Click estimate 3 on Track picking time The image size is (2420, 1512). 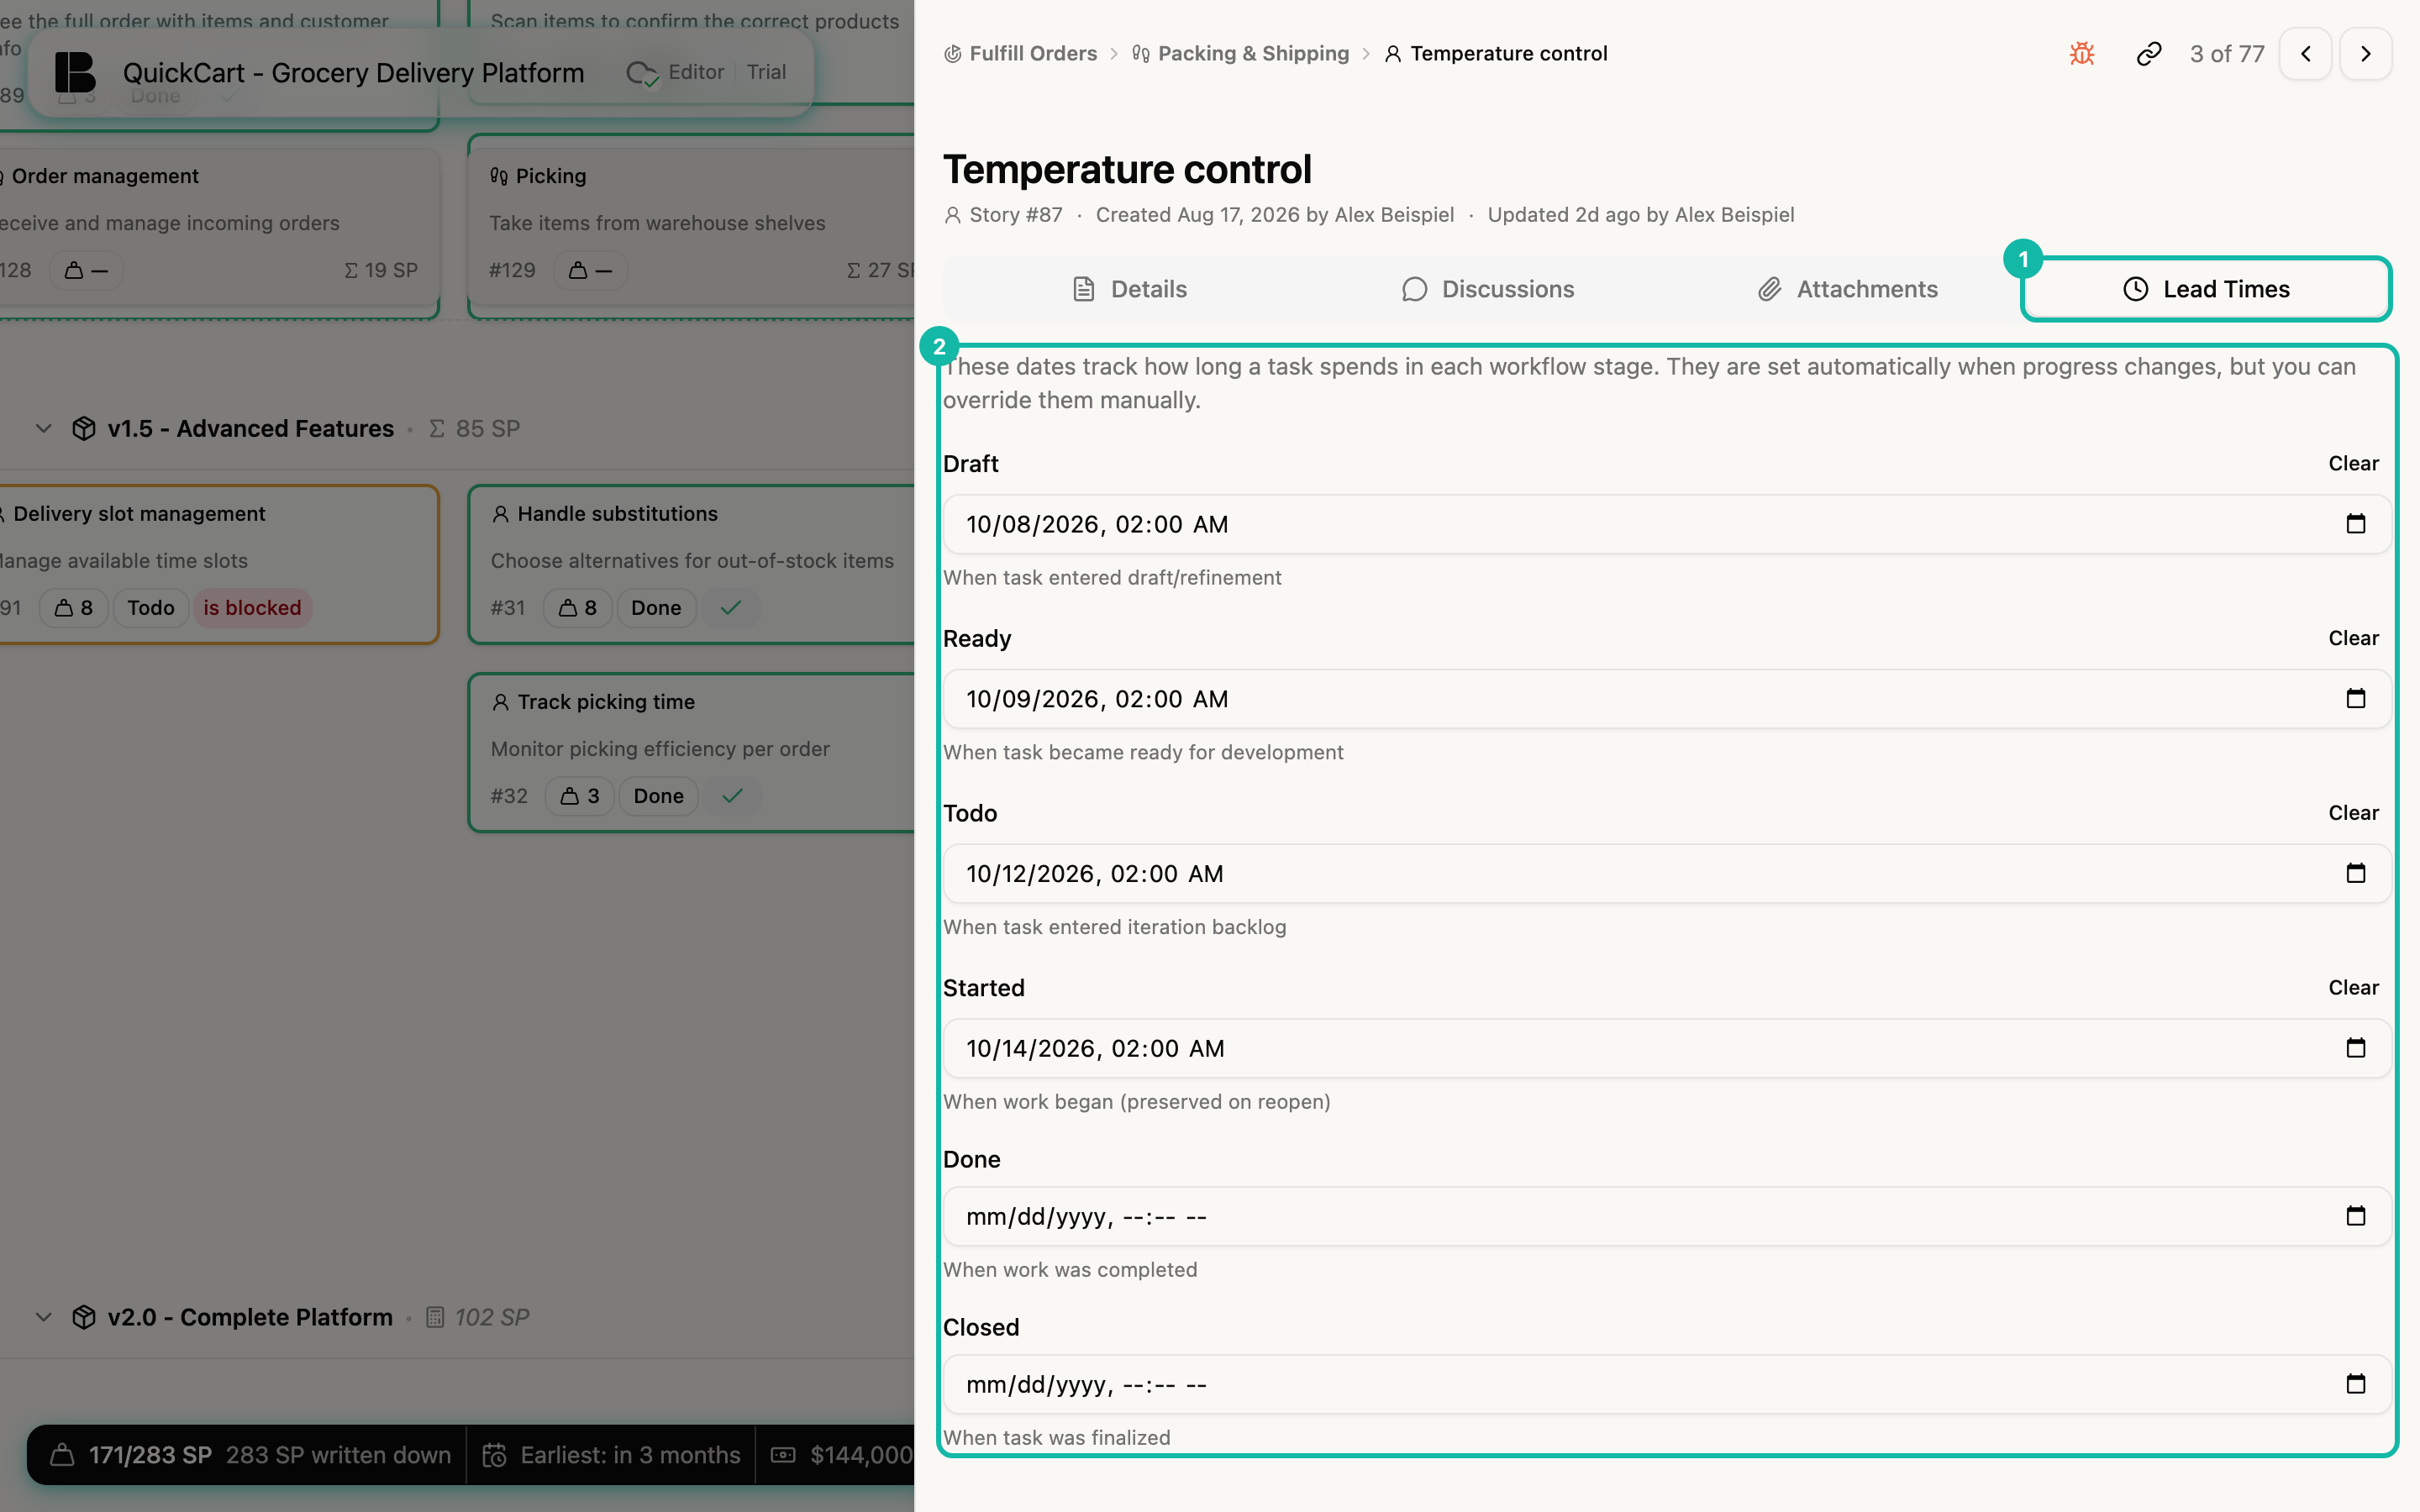point(580,796)
